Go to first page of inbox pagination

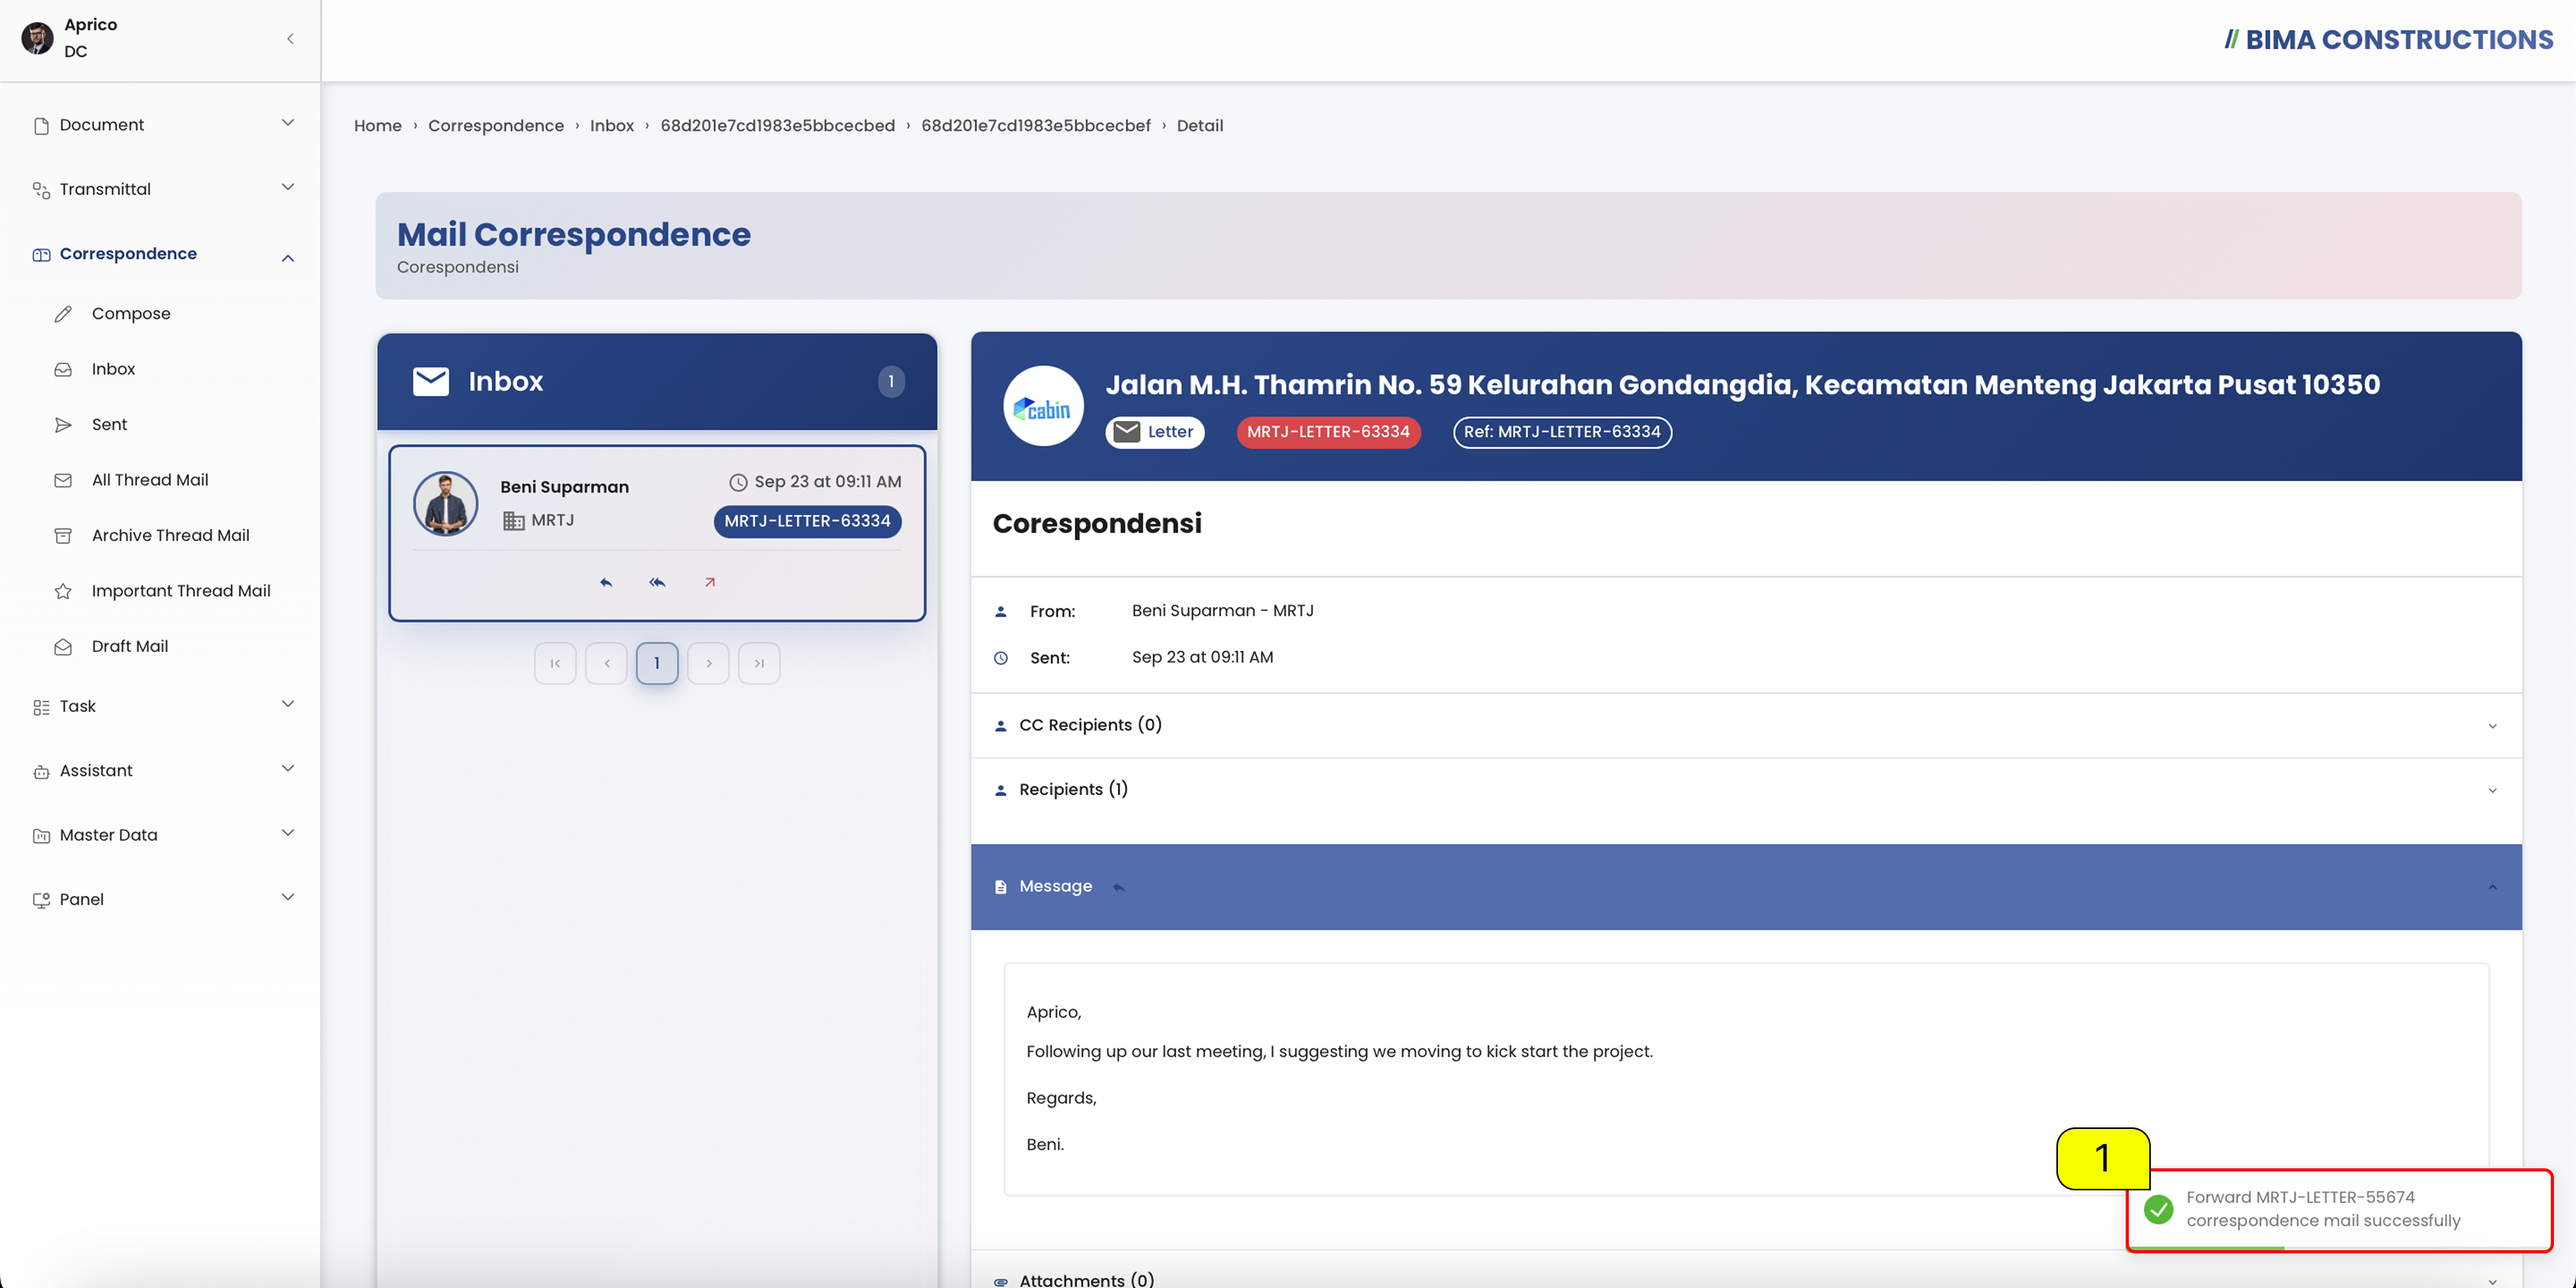(x=555, y=663)
